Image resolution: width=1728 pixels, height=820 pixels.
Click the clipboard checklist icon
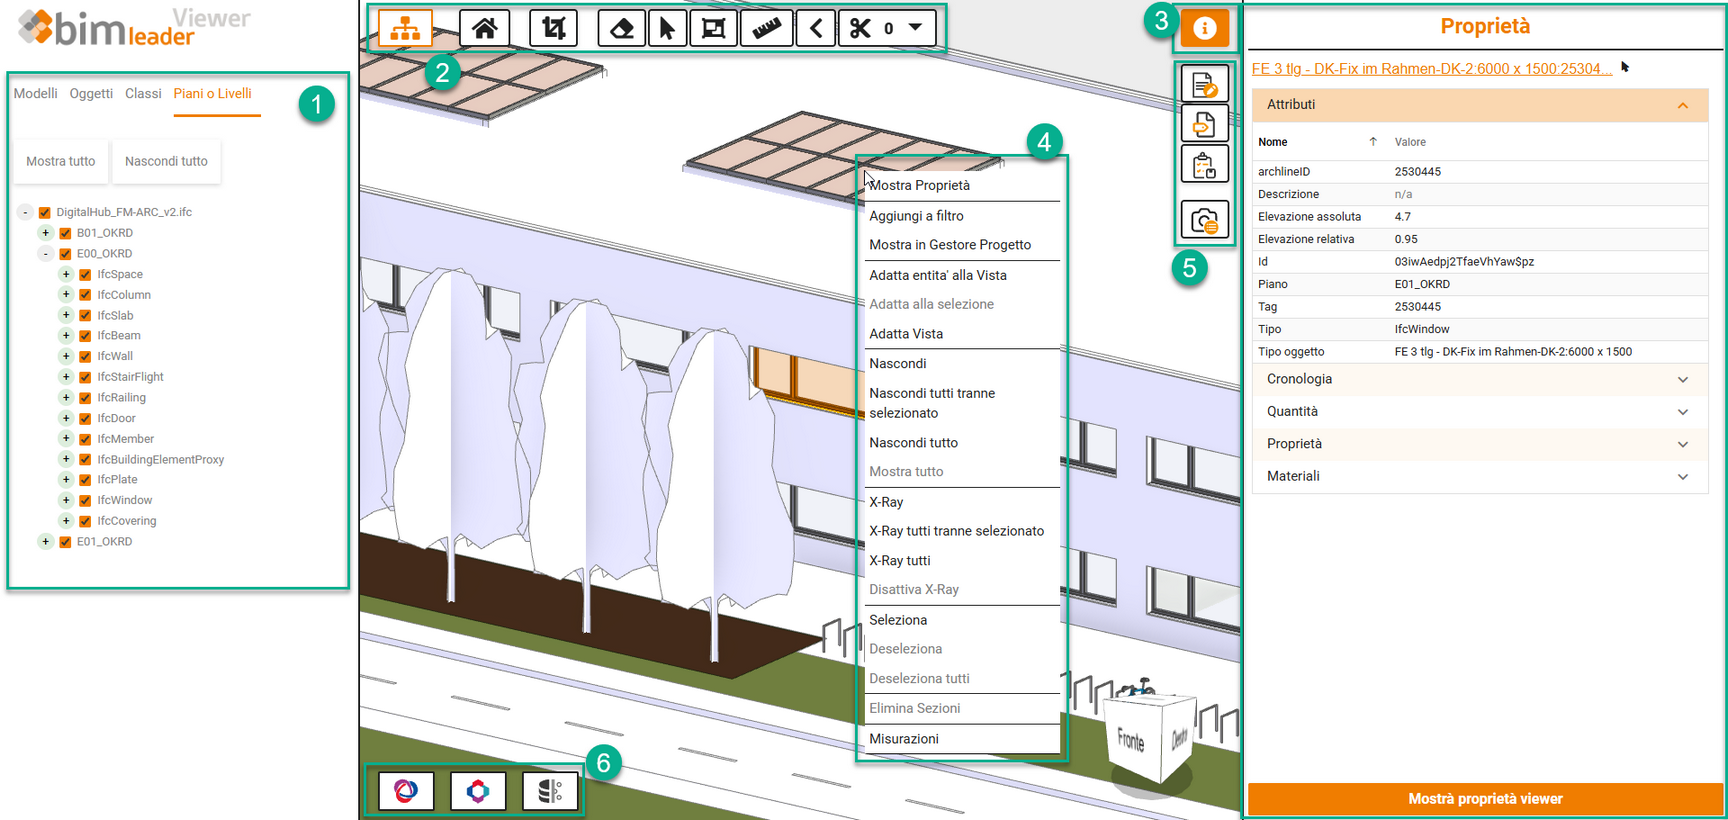pyautogui.click(x=1204, y=164)
